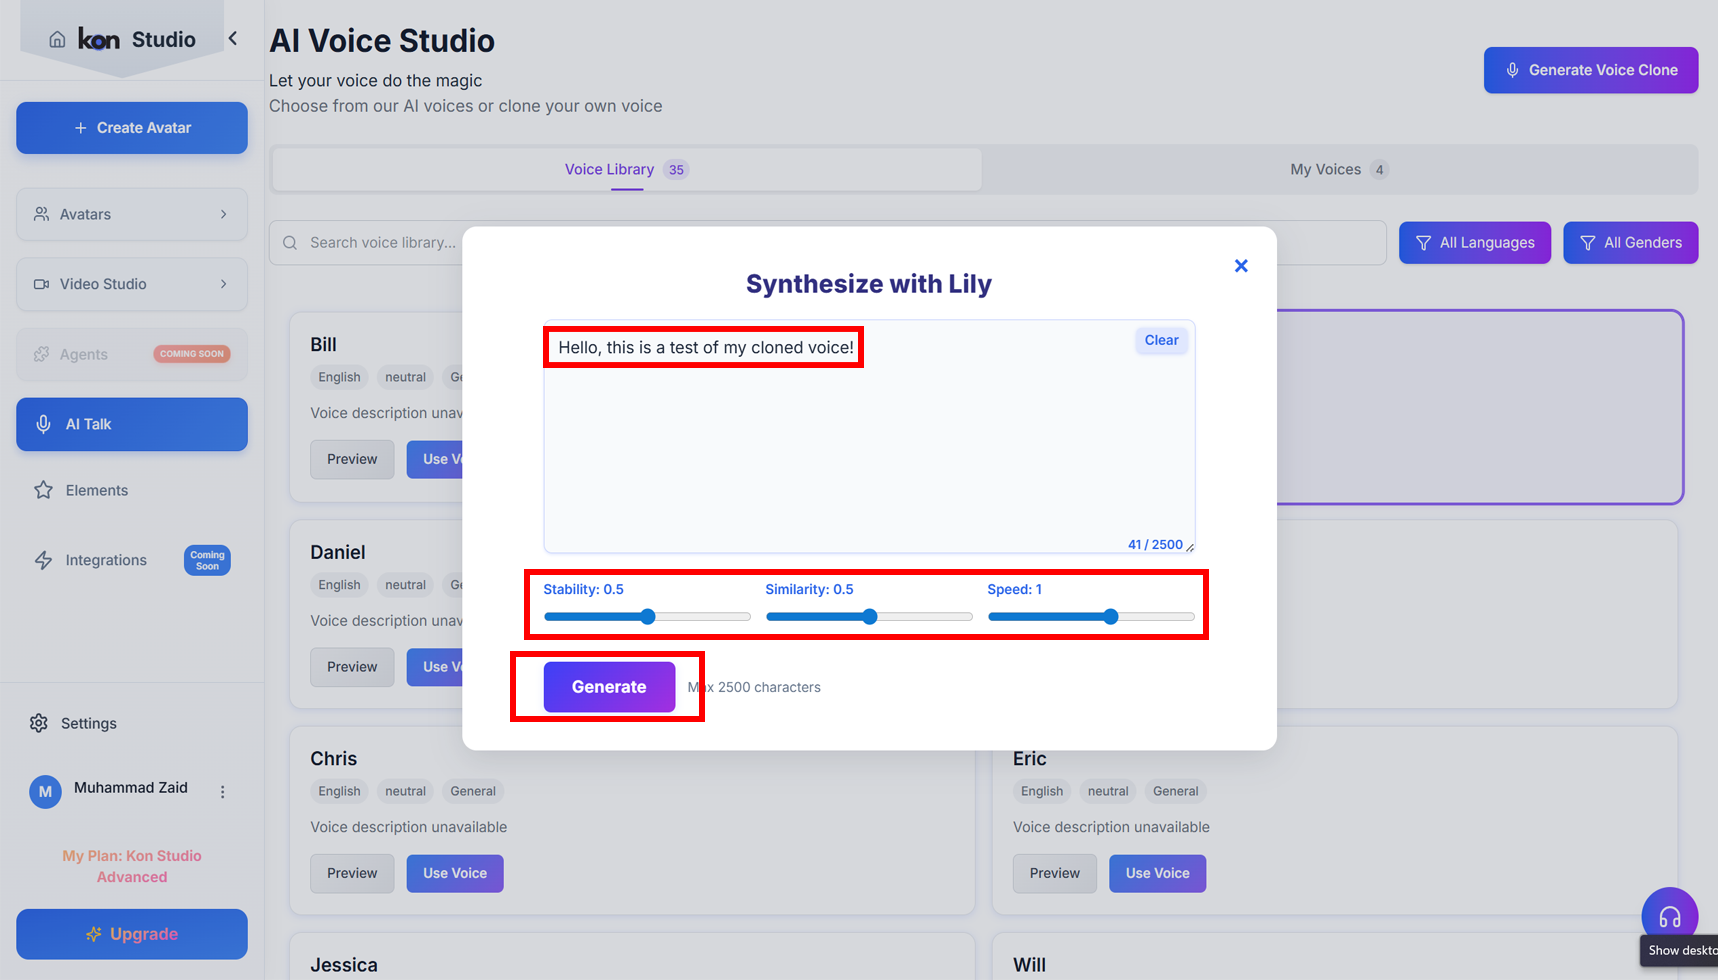Click the Settings gear icon in sidebar
The image size is (1718, 980).
click(39, 723)
